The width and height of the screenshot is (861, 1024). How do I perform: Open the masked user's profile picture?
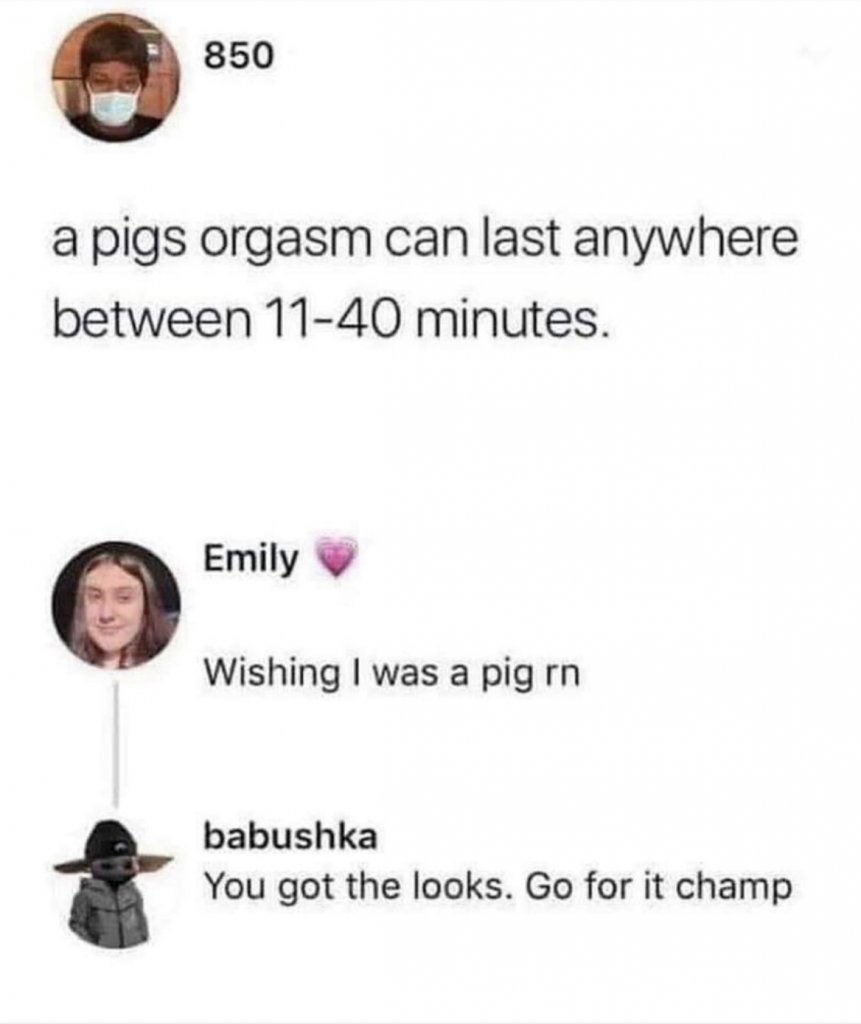pyautogui.click(x=116, y=78)
